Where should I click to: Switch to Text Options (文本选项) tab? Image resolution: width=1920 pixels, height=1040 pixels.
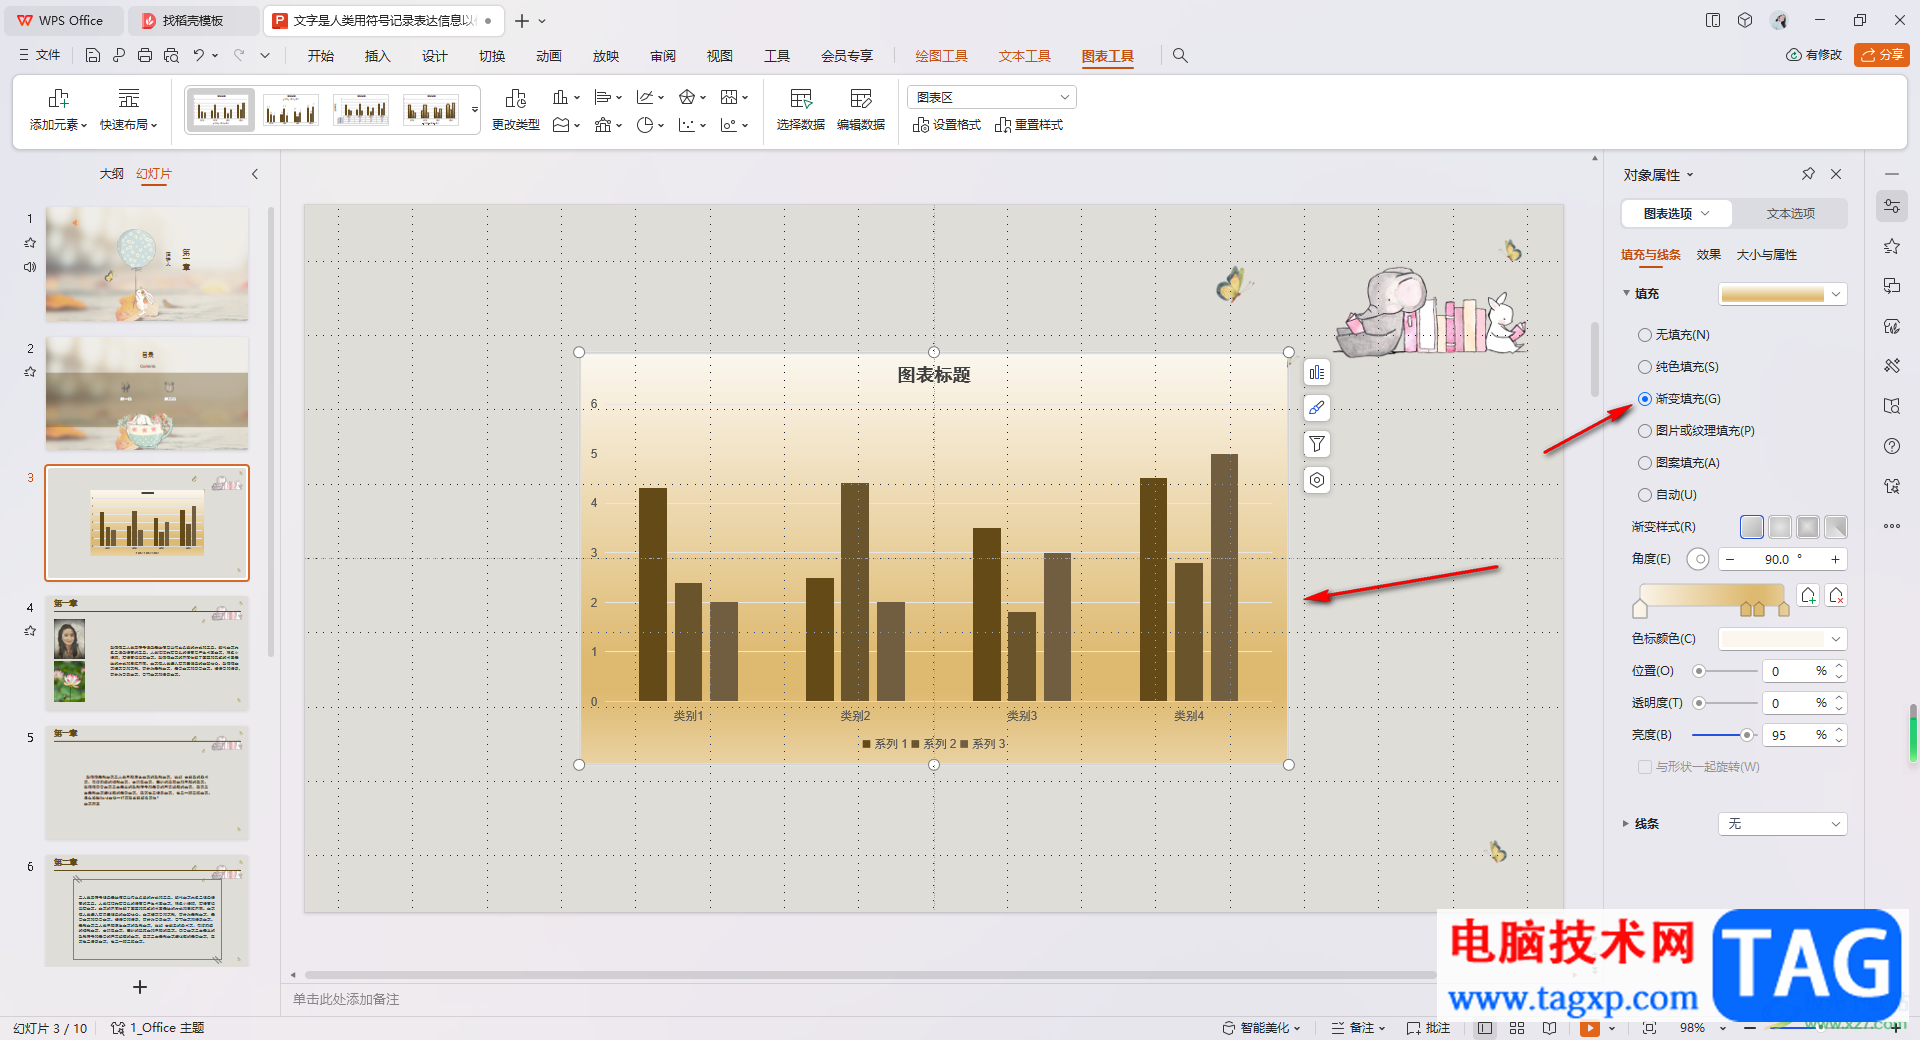(1790, 214)
